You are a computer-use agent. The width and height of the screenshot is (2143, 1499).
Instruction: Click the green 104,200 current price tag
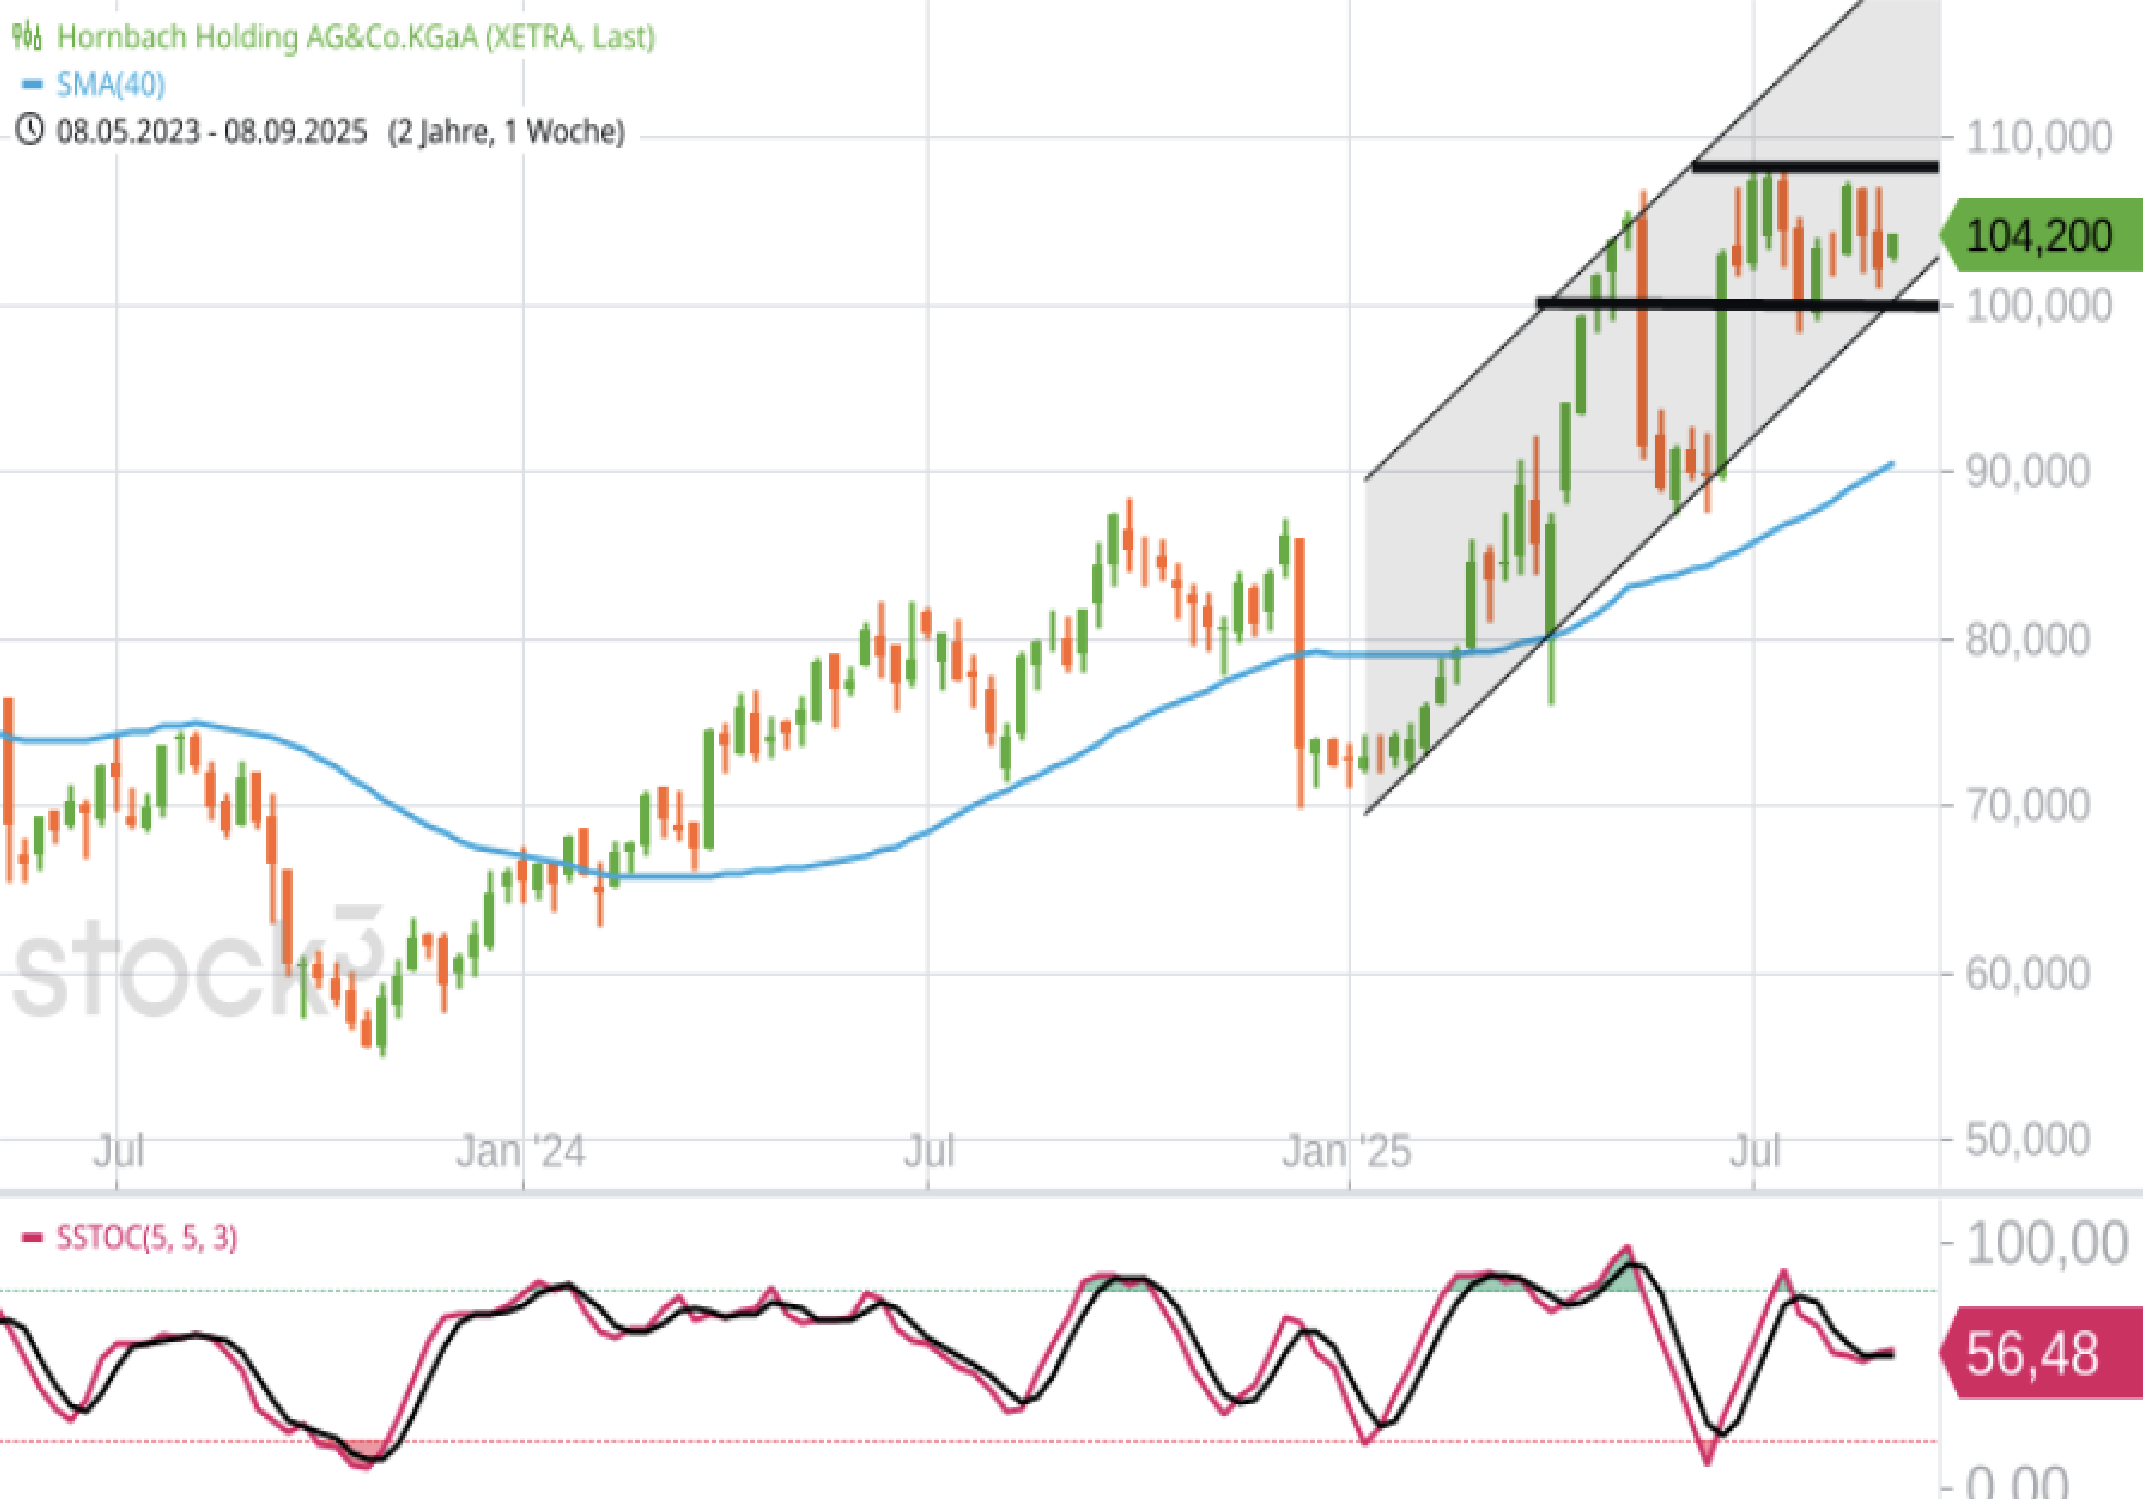point(2041,236)
